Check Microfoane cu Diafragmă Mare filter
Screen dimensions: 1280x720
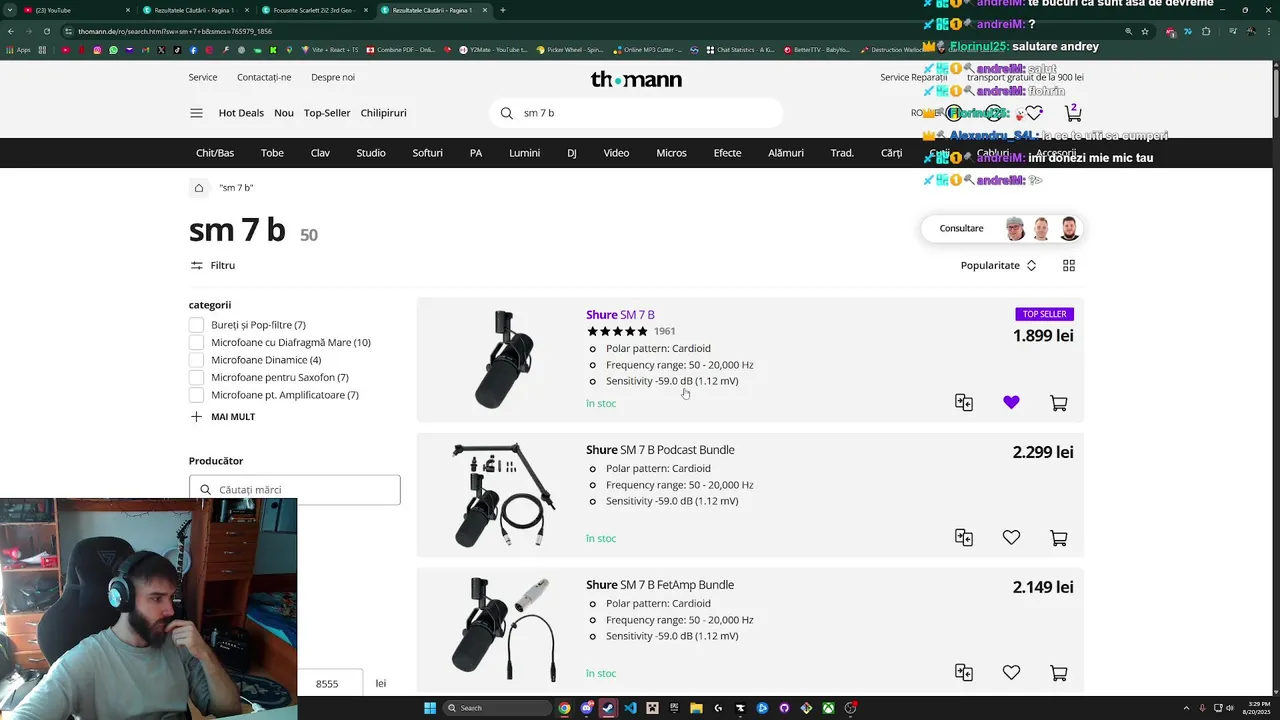196,342
